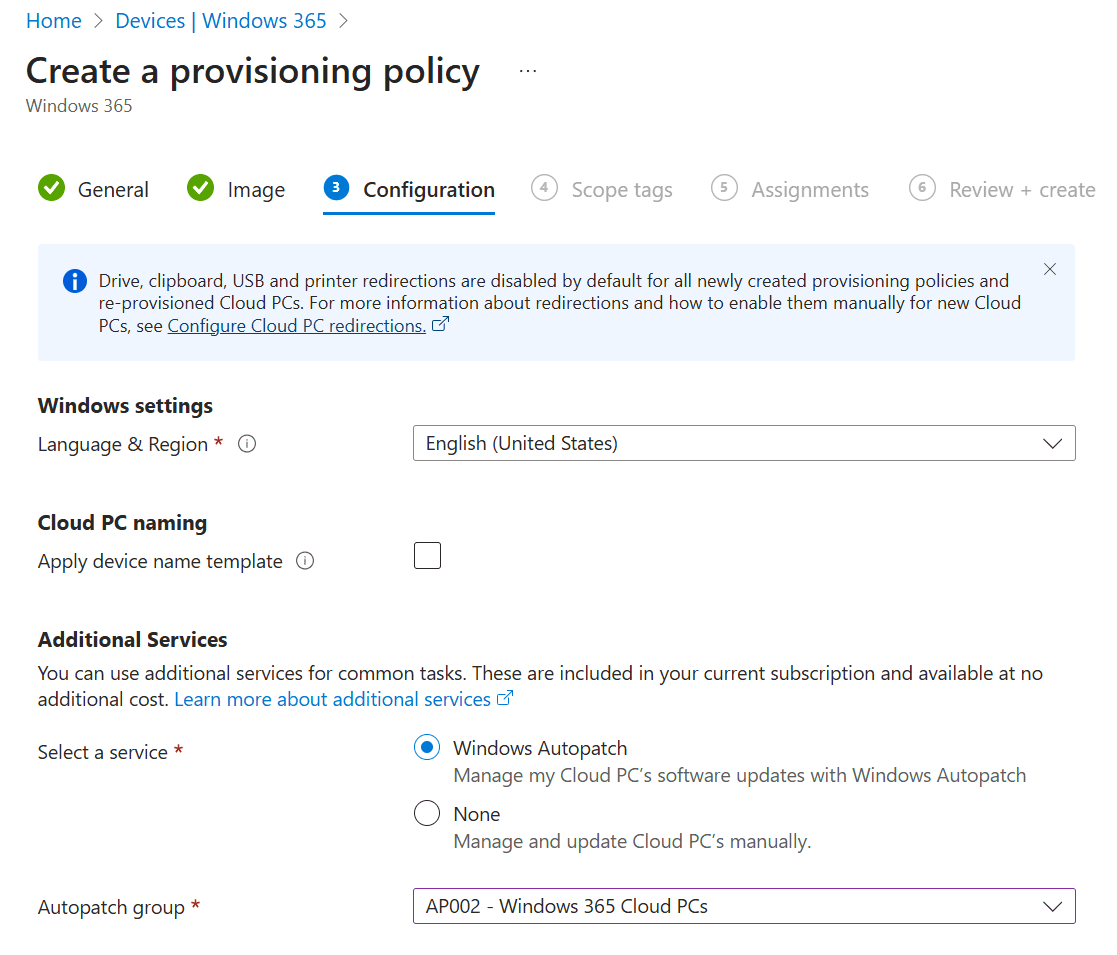The height and width of the screenshot is (955, 1117).
Task: Click info icon beside Language & Region
Action: point(247,444)
